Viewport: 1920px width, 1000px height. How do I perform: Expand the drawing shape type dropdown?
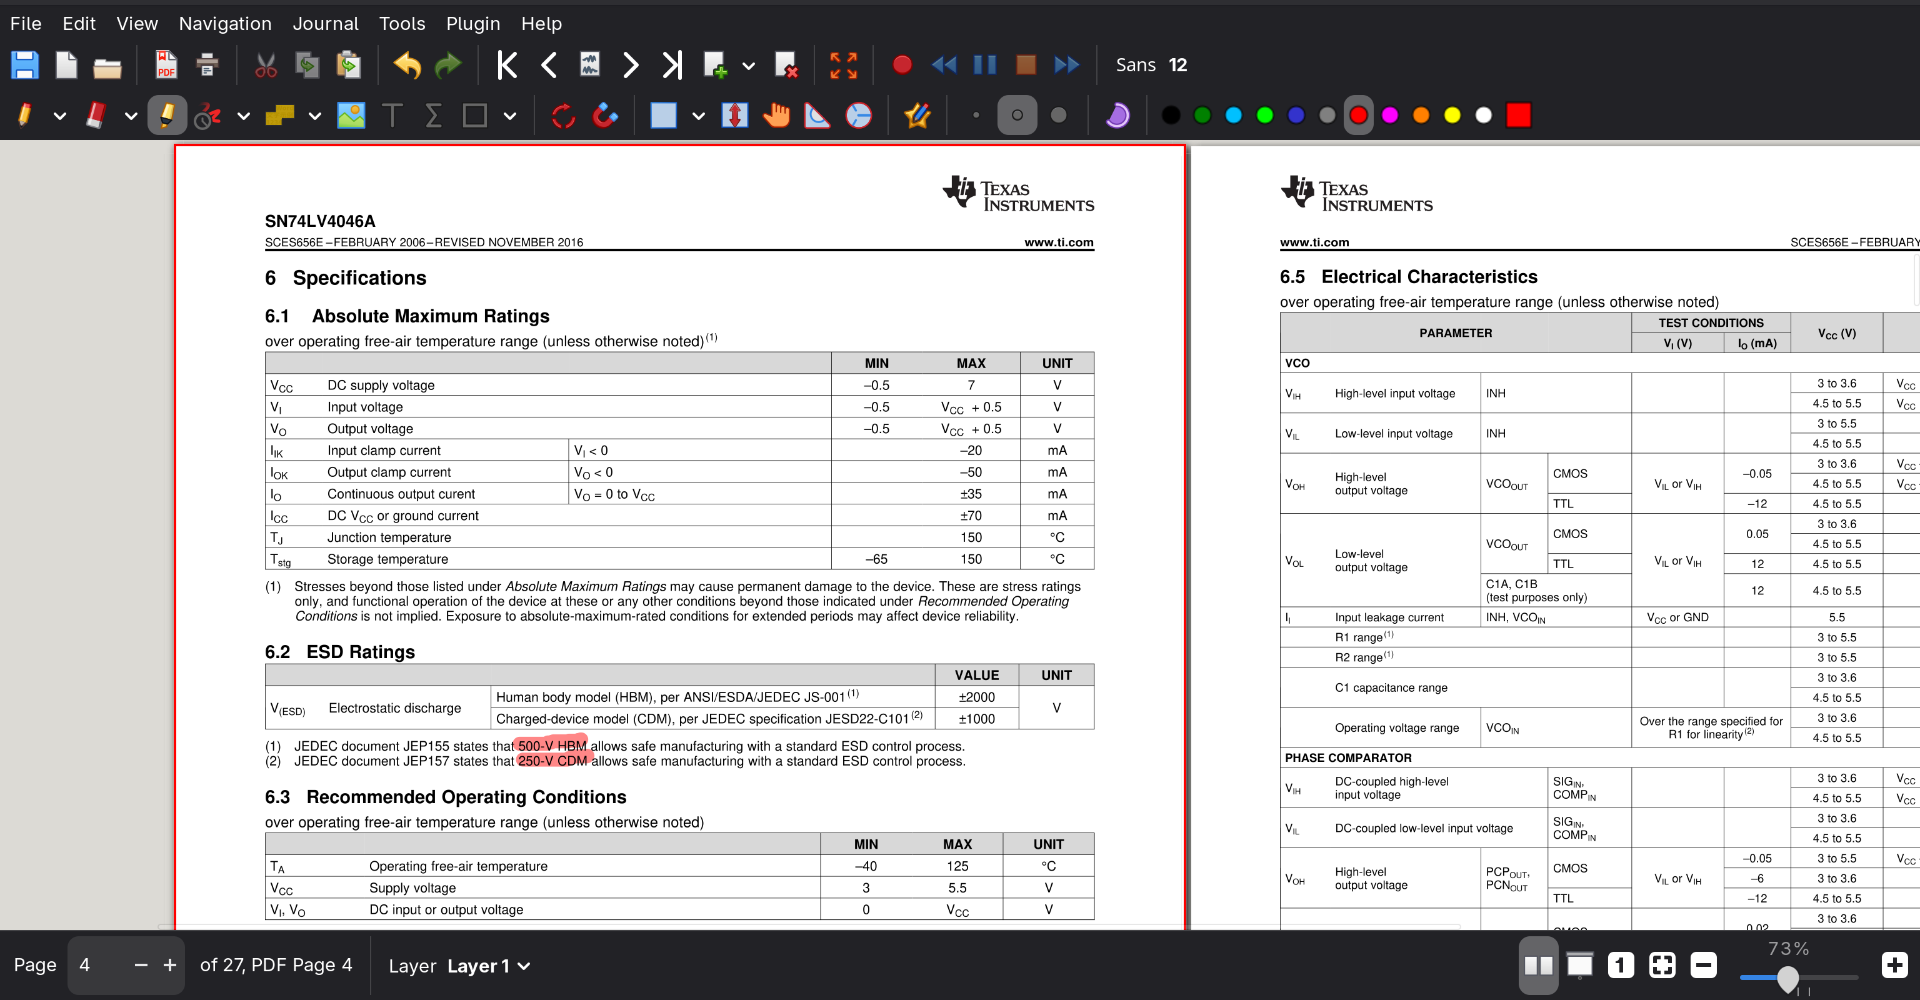coord(510,116)
